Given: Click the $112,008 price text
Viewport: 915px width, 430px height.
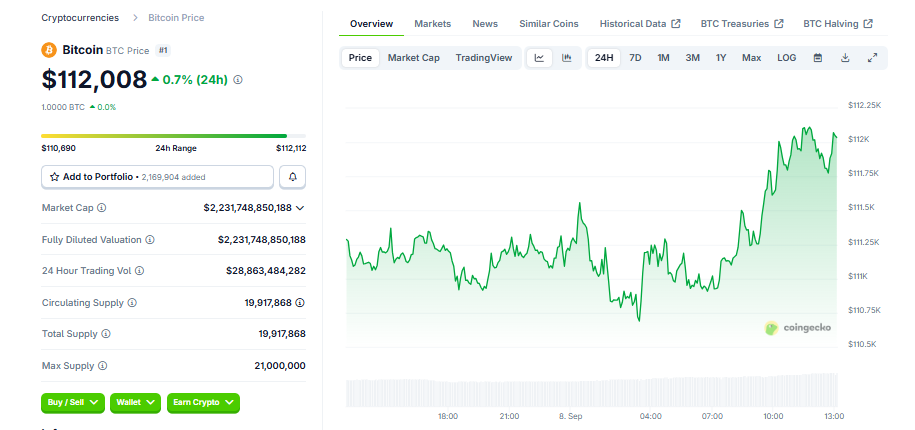Looking at the screenshot, I should point(94,80).
